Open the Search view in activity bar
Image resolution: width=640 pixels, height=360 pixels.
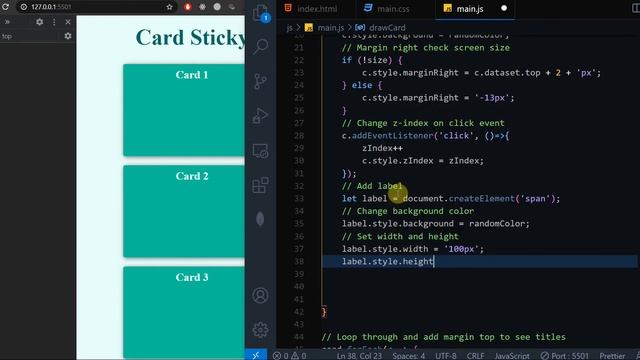tap(260, 46)
